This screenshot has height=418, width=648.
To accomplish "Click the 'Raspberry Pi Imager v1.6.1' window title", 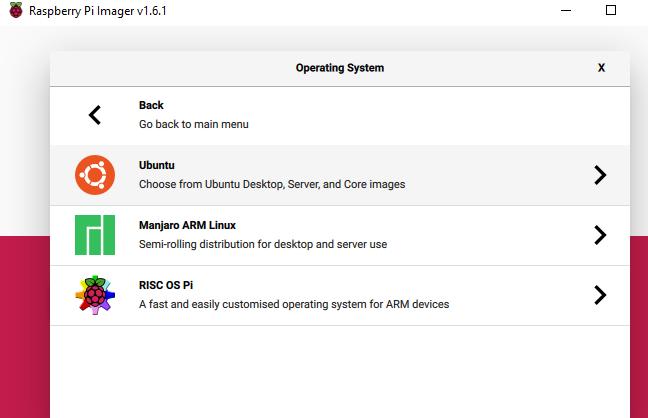I will [98, 11].
